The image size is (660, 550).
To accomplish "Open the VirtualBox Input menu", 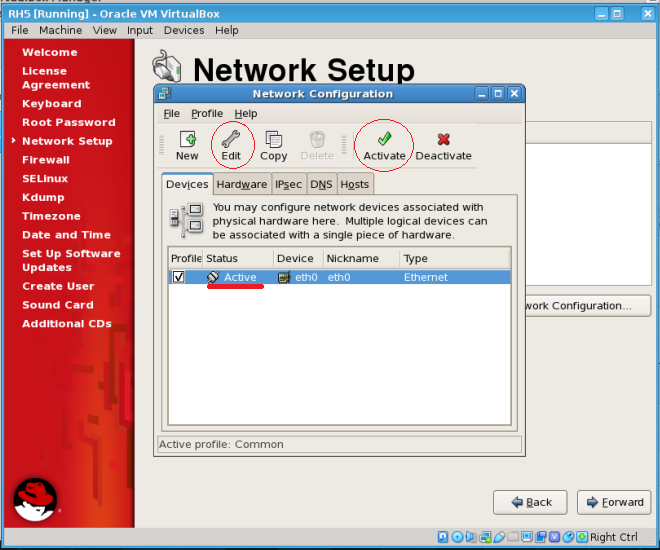I will [x=140, y=30].
